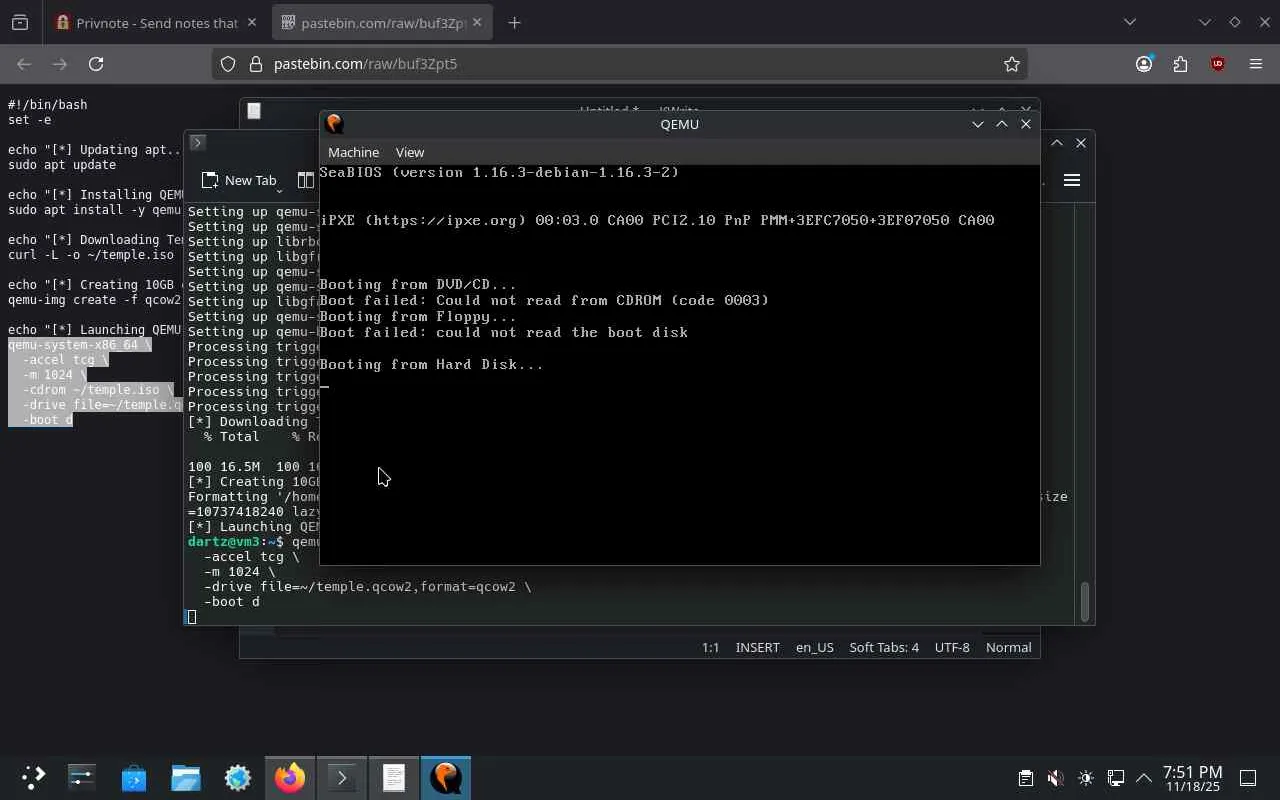The width and height of the screenshot is (1280, 800).
Task: Toggle INSERT mode in KWrite status bar
Action: [x=757, y=647]
